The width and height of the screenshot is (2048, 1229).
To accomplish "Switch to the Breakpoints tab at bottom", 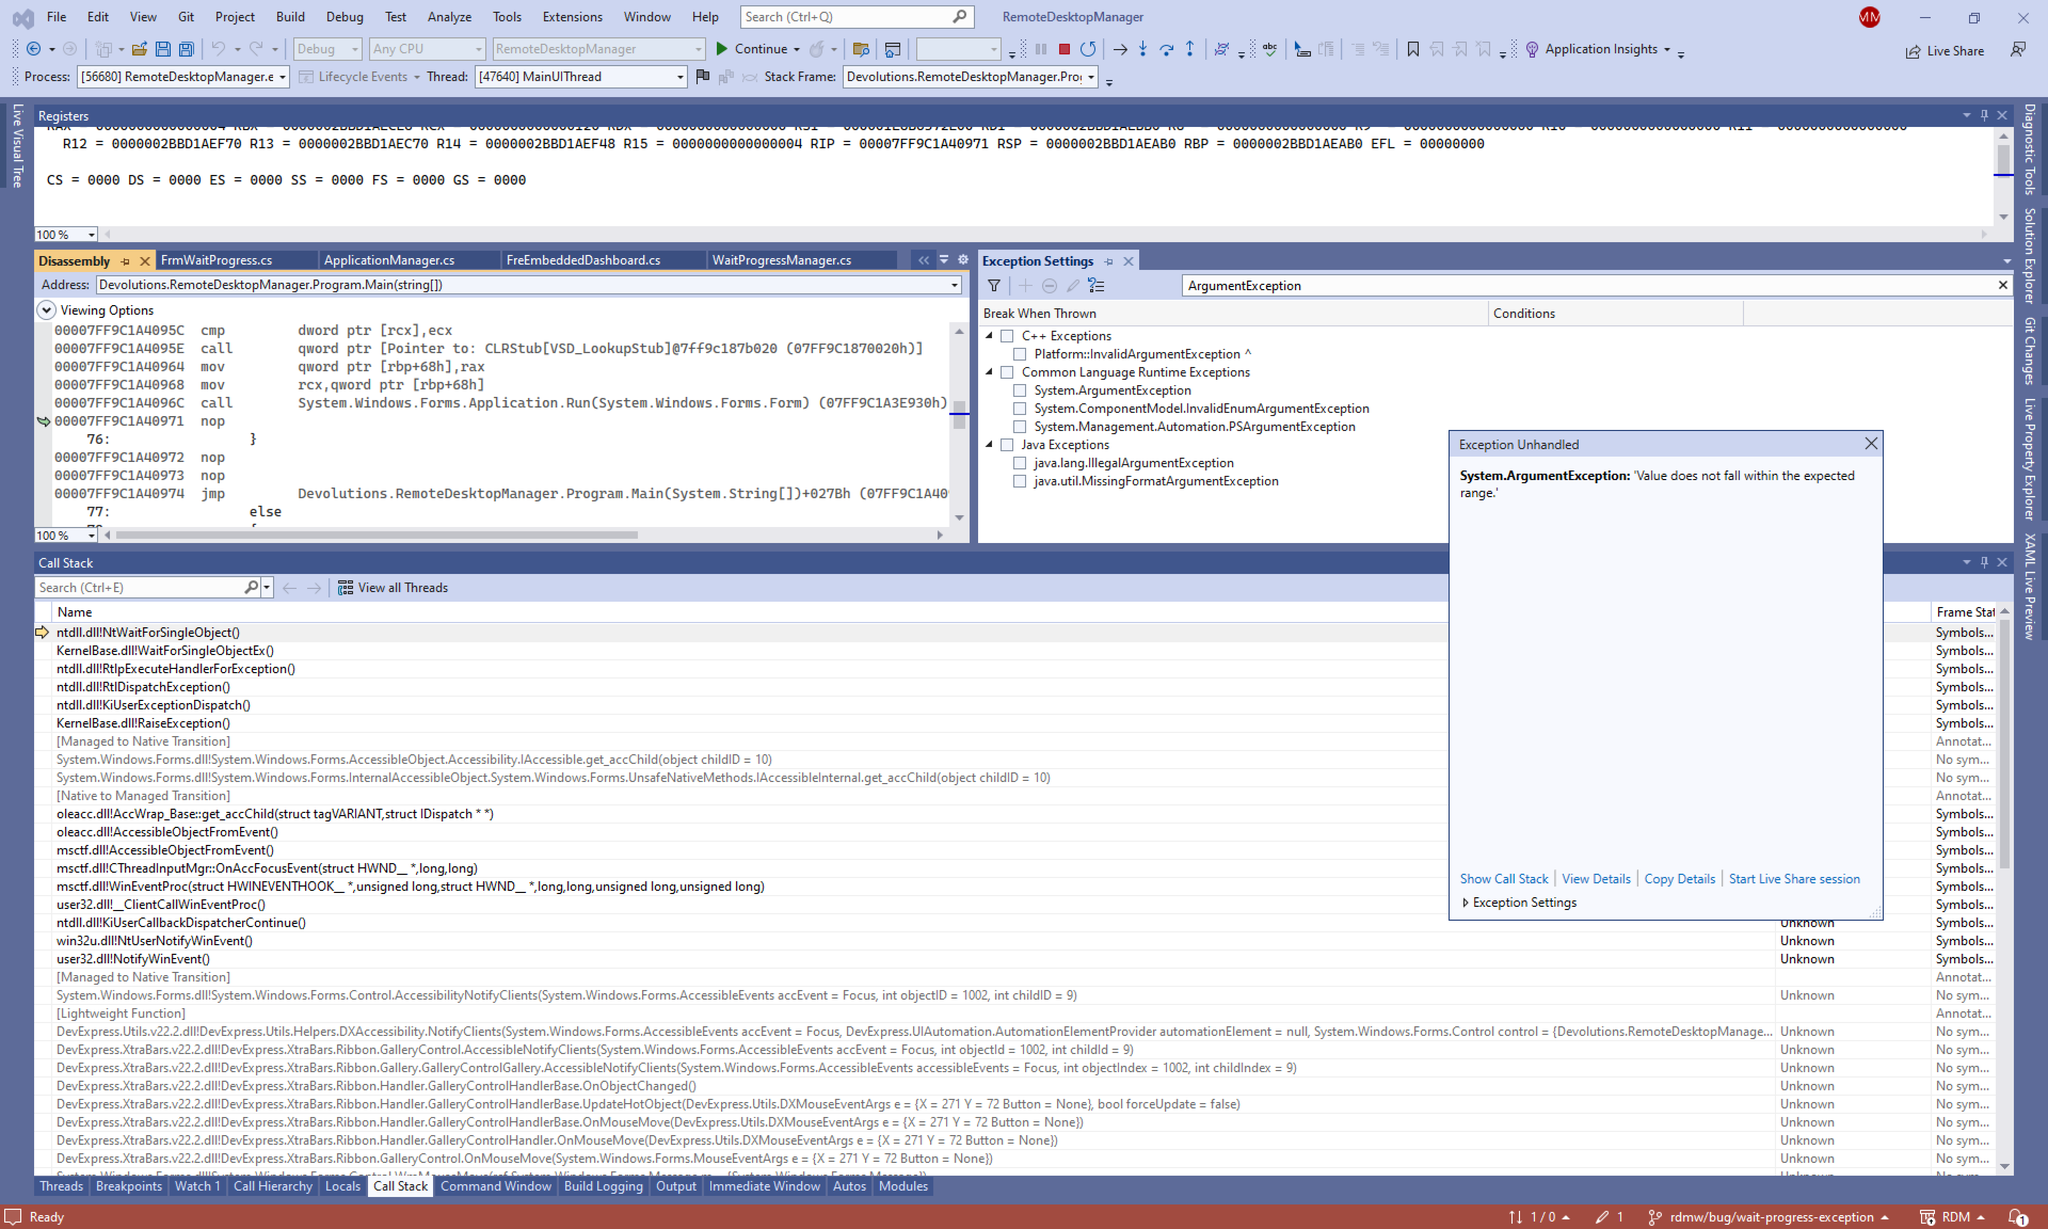I will click(x=128, y=1186).
